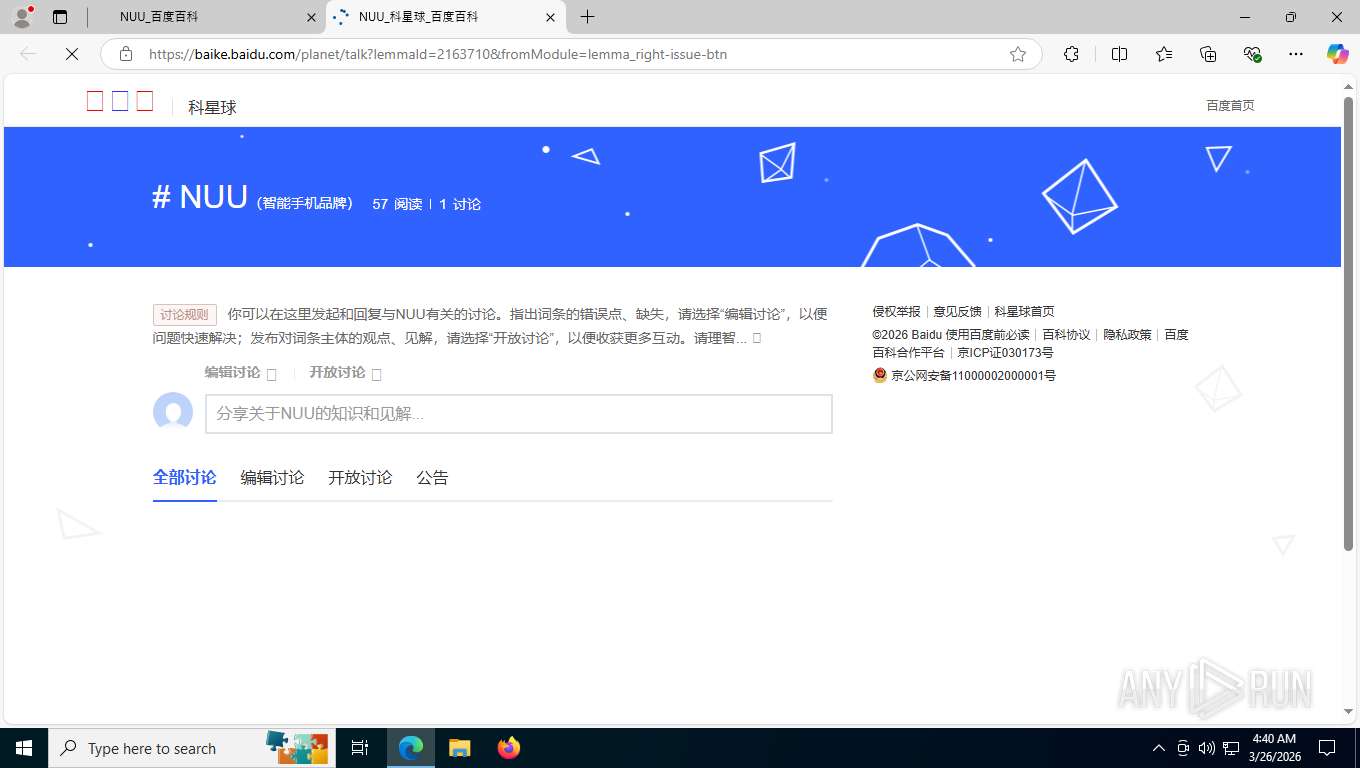Viewport: 1360px width, 768px height.
Task: Open 京ICP证030173号 link
Action: coord(1005,353)
